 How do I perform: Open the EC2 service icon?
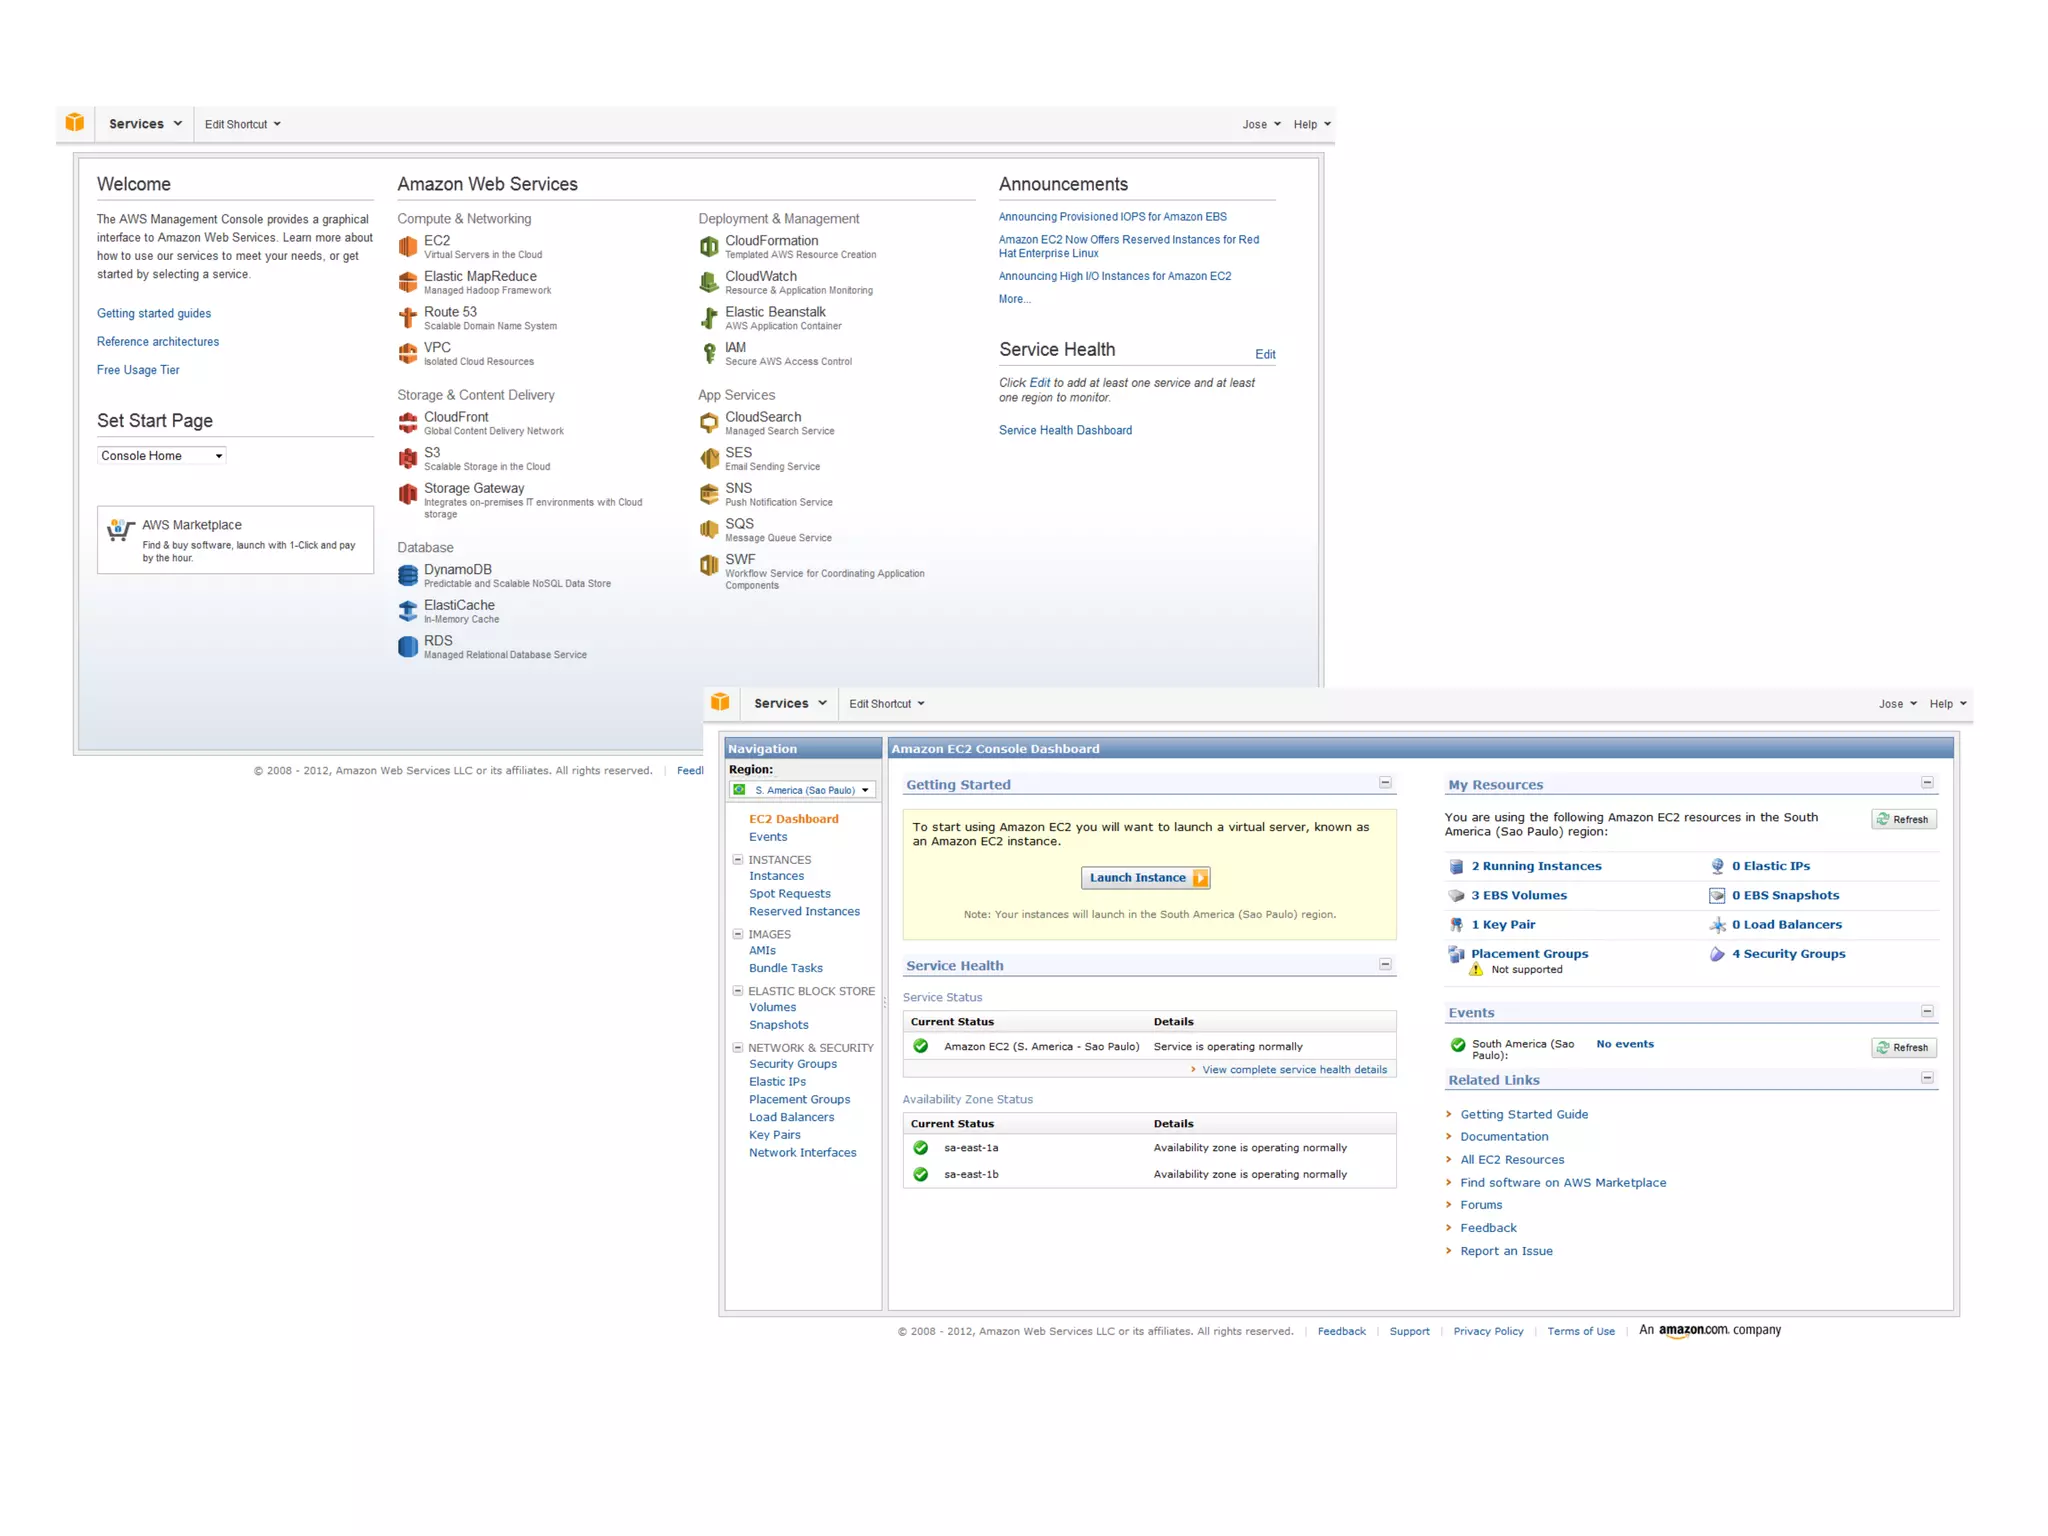point(407,246)
